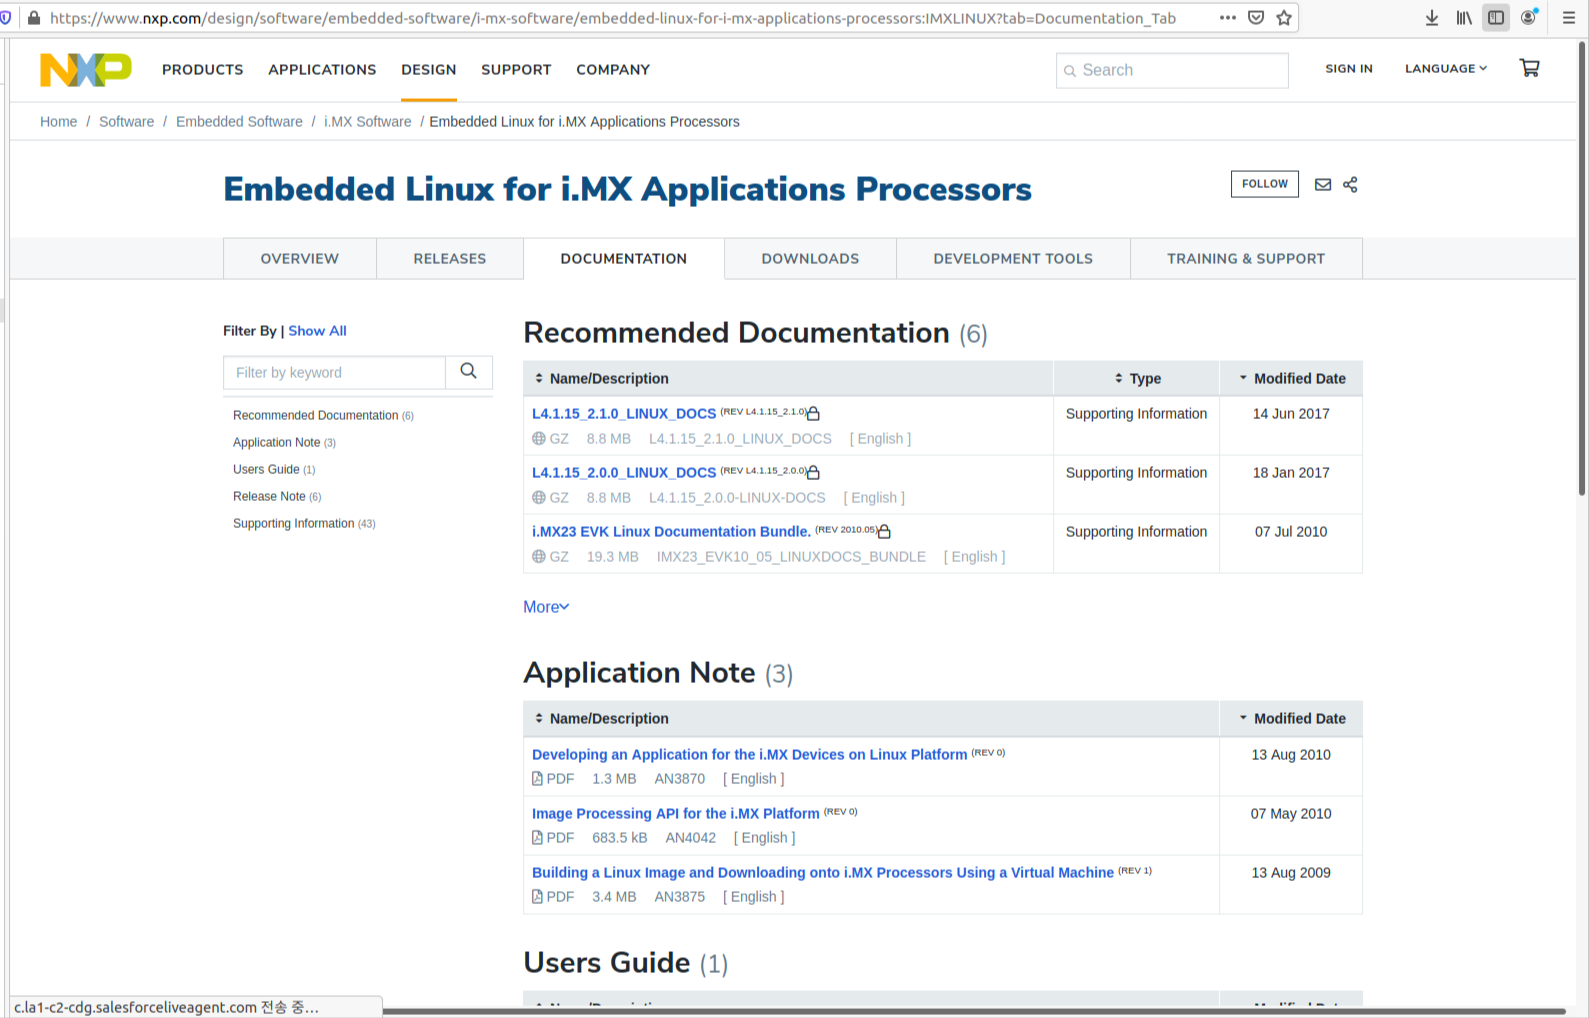The width and height of the screenshot is (1589, 1018).
Task: Switch to the DOWNLOADS tab
Action: pyautogui.click(x=810, y=258)
